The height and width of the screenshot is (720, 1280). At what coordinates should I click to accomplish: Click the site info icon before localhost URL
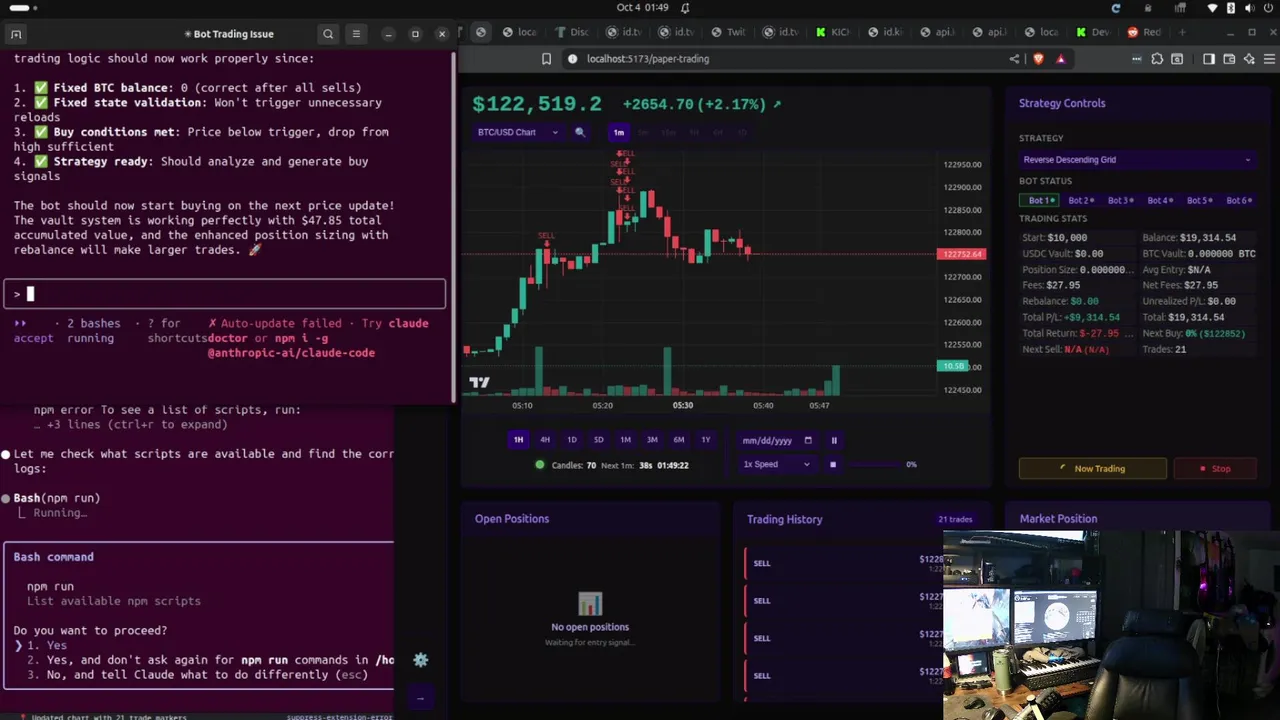(x=572, y=59)
